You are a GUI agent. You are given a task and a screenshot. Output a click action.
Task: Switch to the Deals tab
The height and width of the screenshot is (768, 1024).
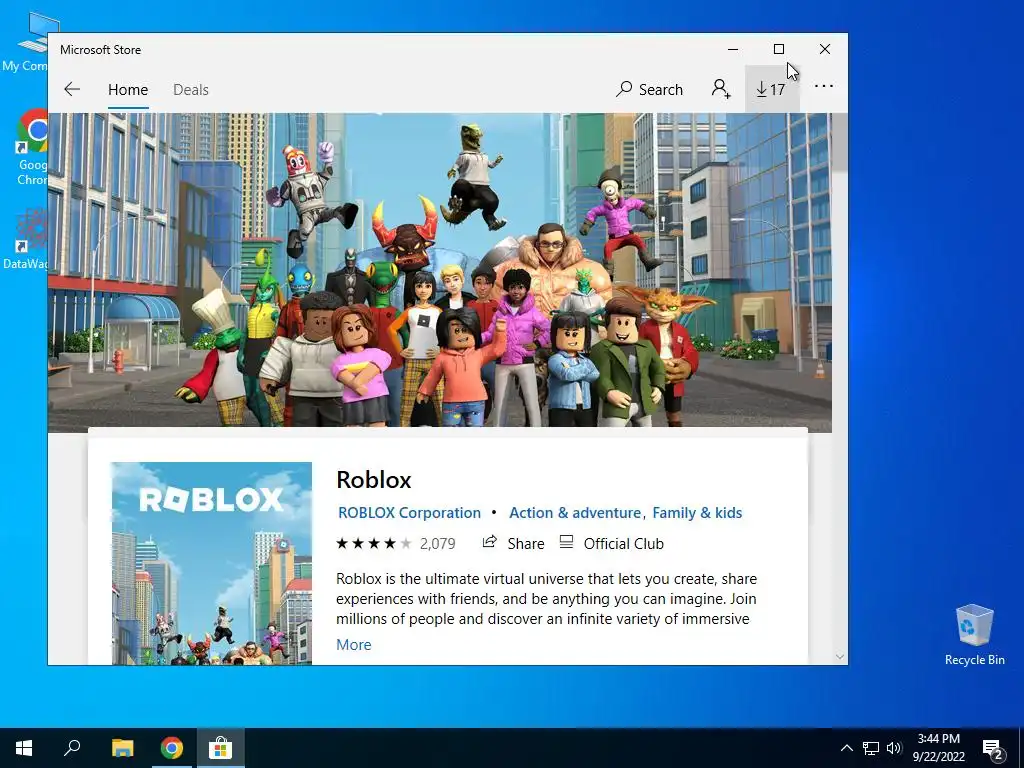click(191, 89)
